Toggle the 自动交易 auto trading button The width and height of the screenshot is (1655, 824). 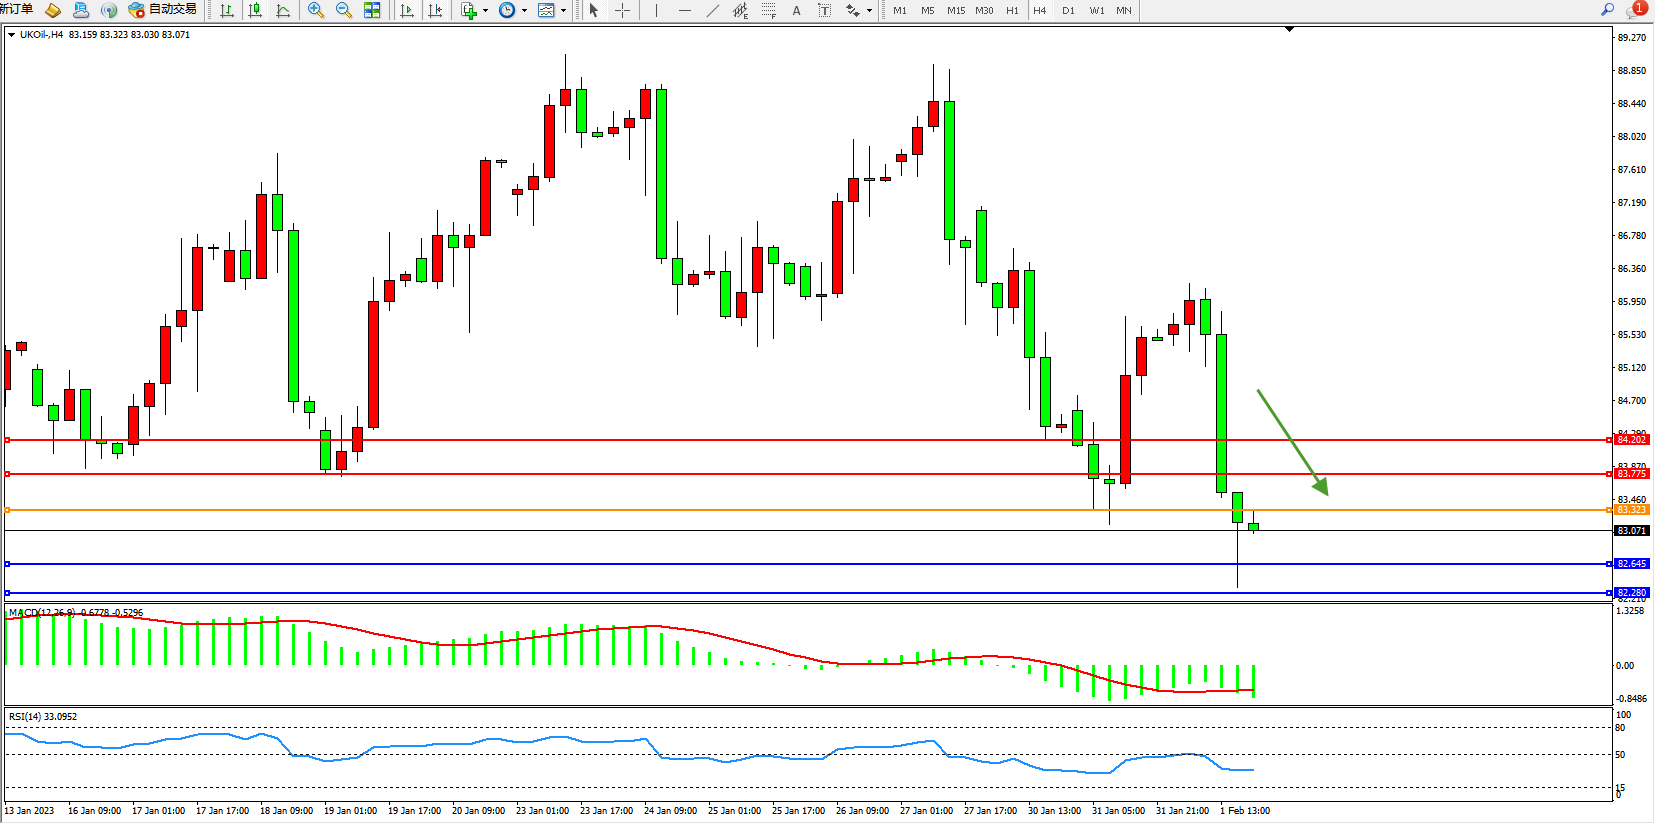pyautogui.click(x=163, y=10)
